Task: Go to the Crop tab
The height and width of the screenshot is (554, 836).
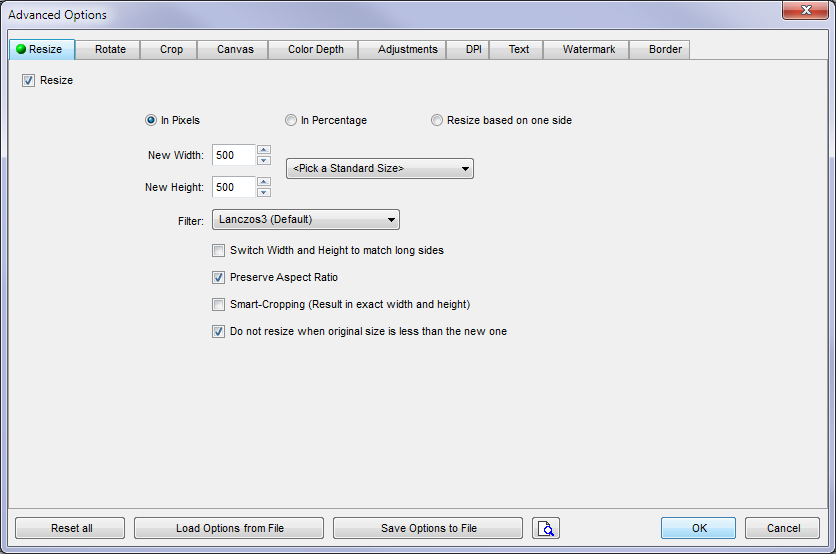Action: pos(171,49)
